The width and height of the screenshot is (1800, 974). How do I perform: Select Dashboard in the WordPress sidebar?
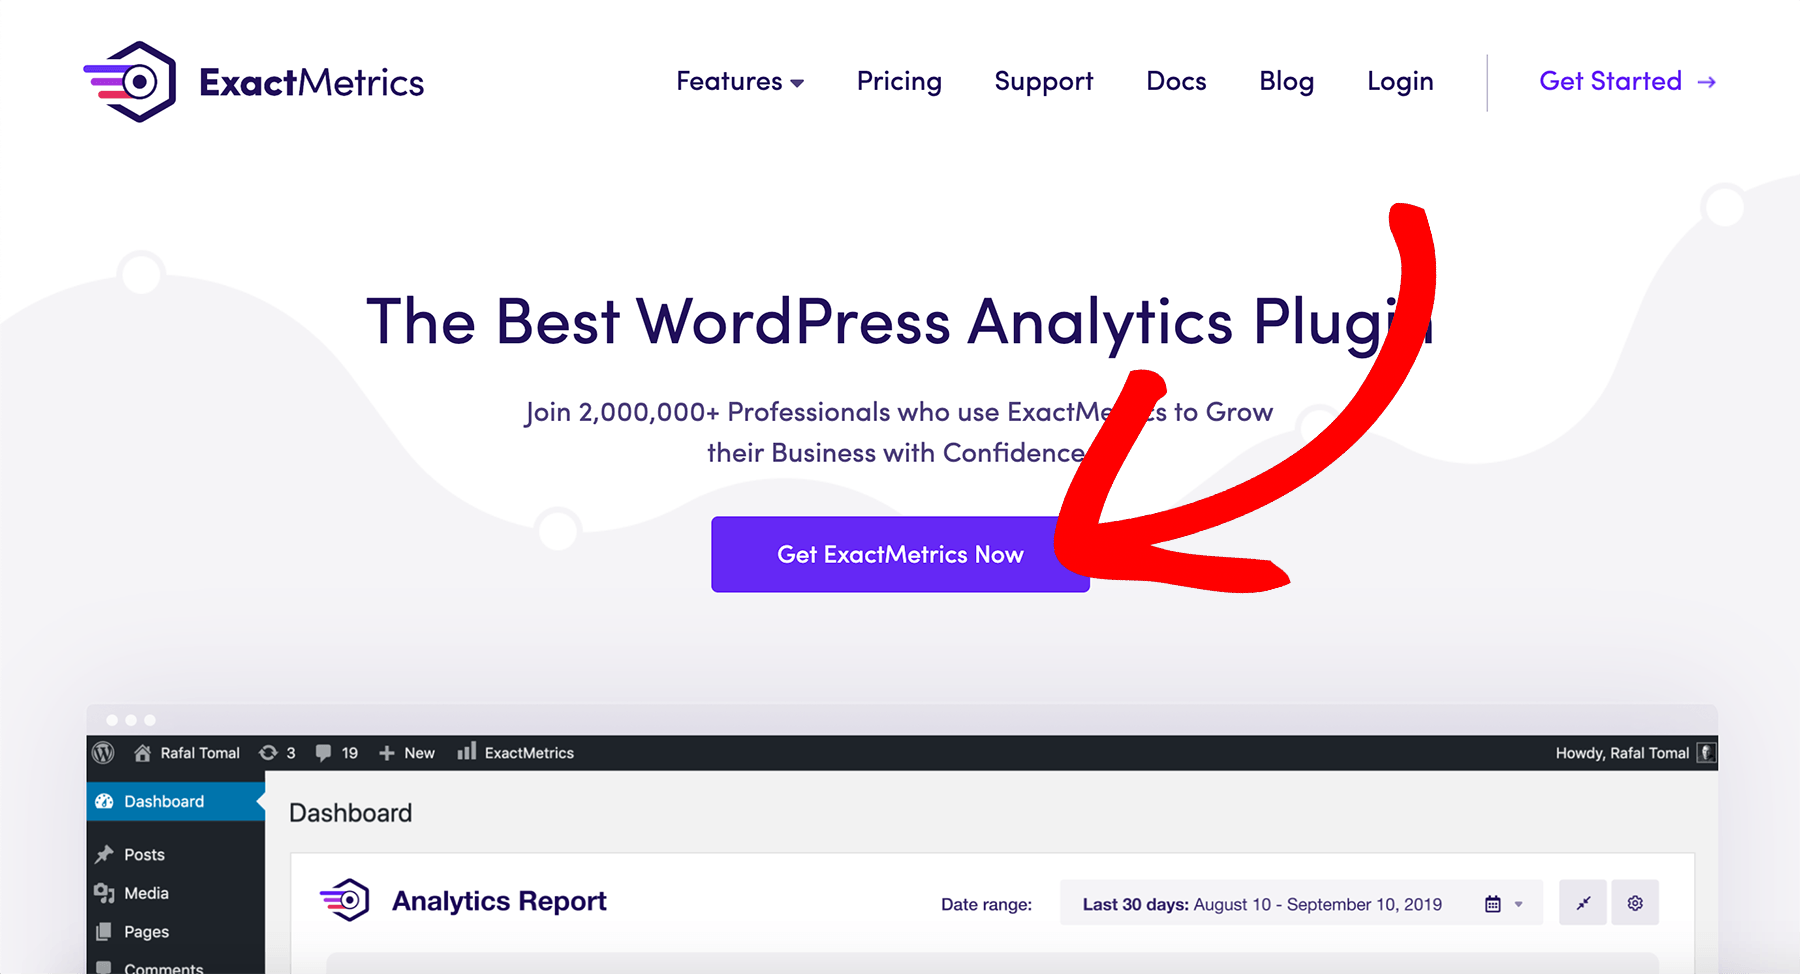pos(176,801)
